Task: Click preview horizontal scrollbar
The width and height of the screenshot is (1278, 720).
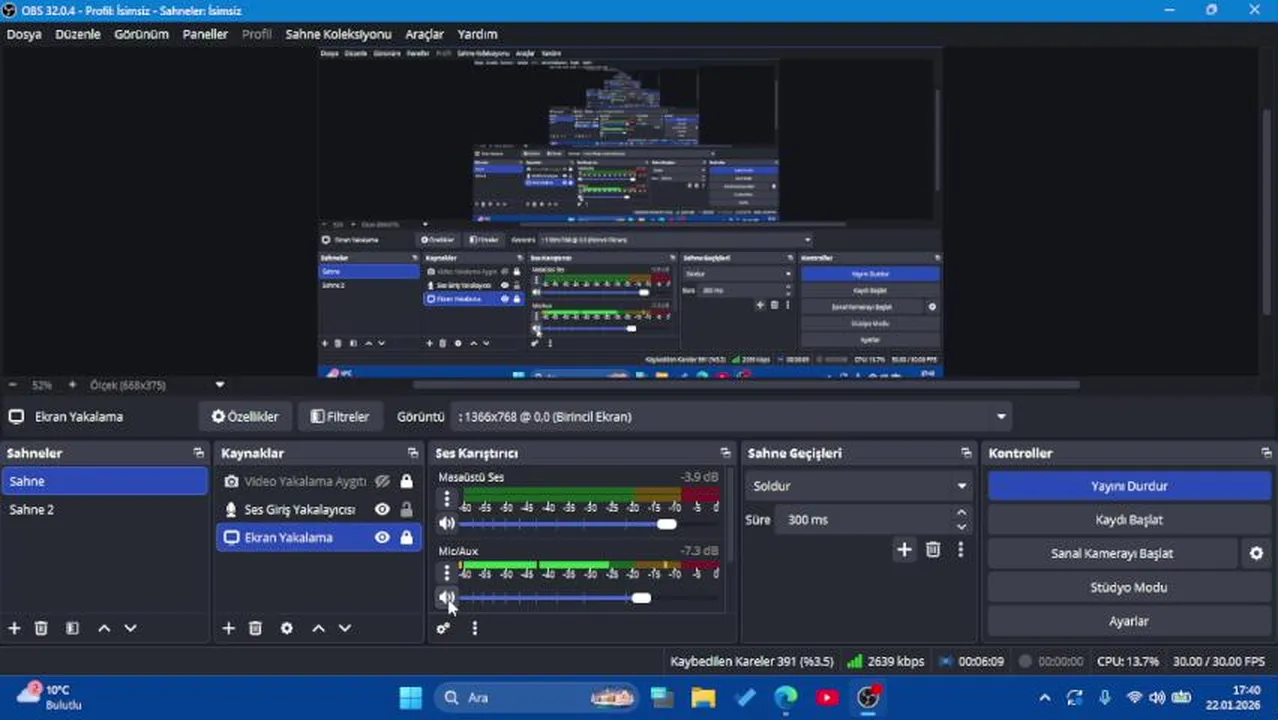Action: point(746,384)
